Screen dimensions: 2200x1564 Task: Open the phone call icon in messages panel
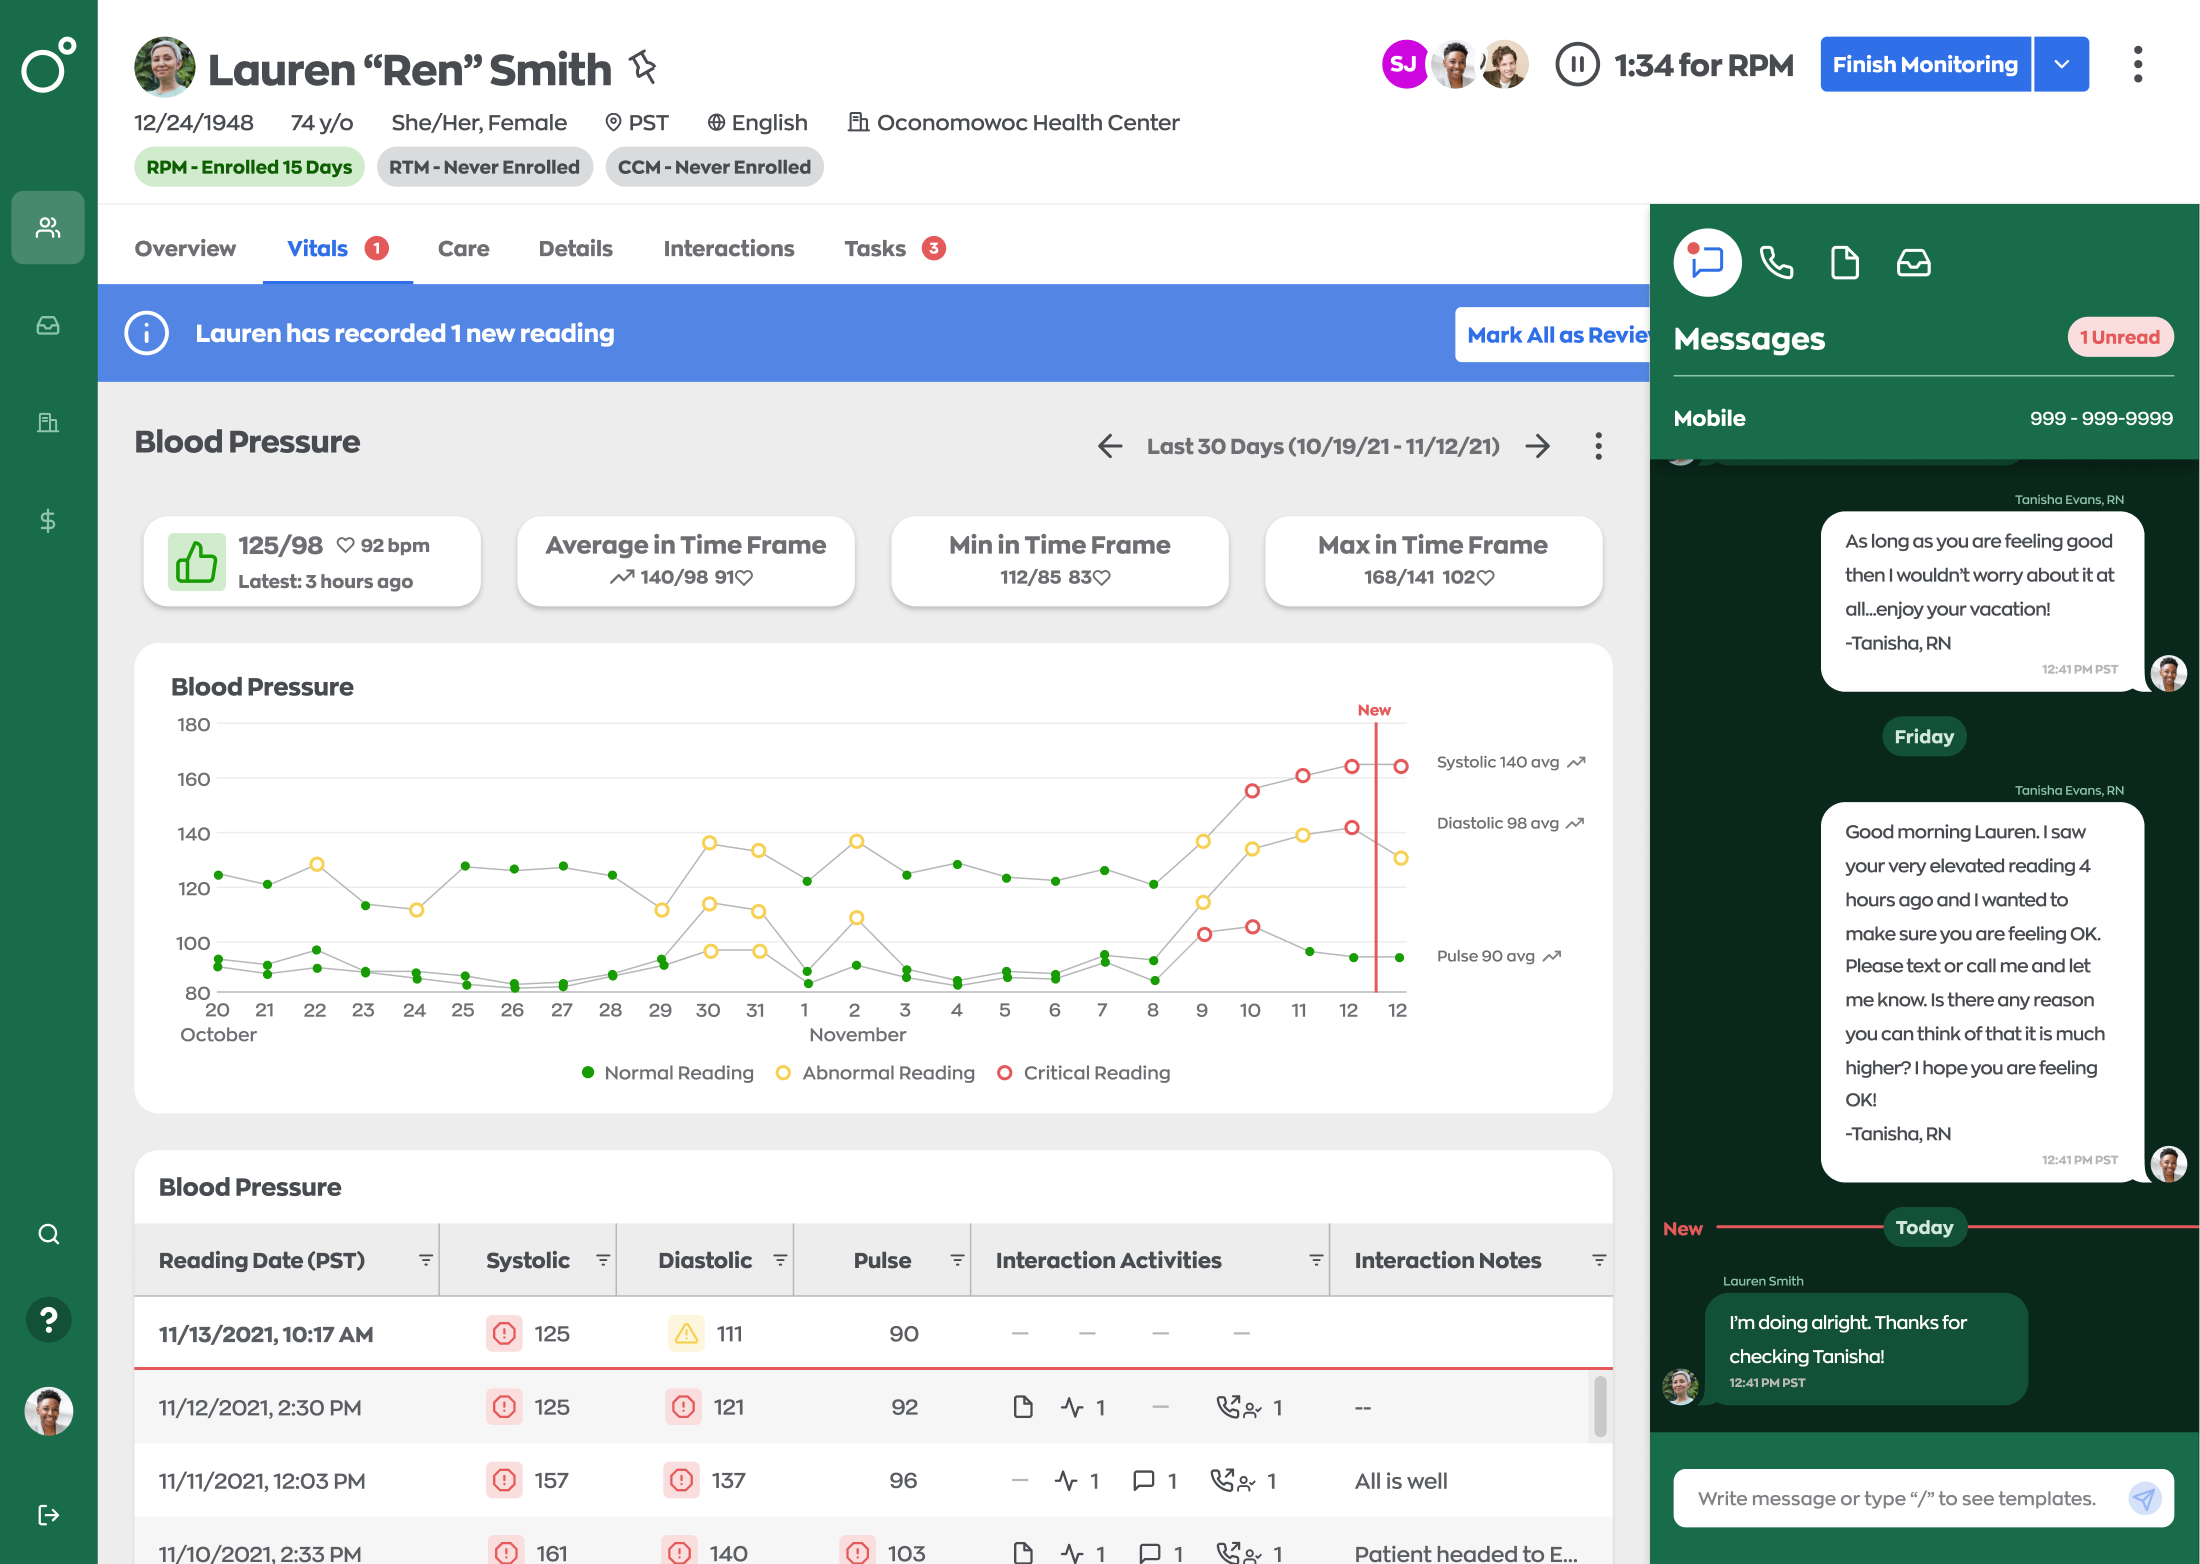coord(1776,263)
